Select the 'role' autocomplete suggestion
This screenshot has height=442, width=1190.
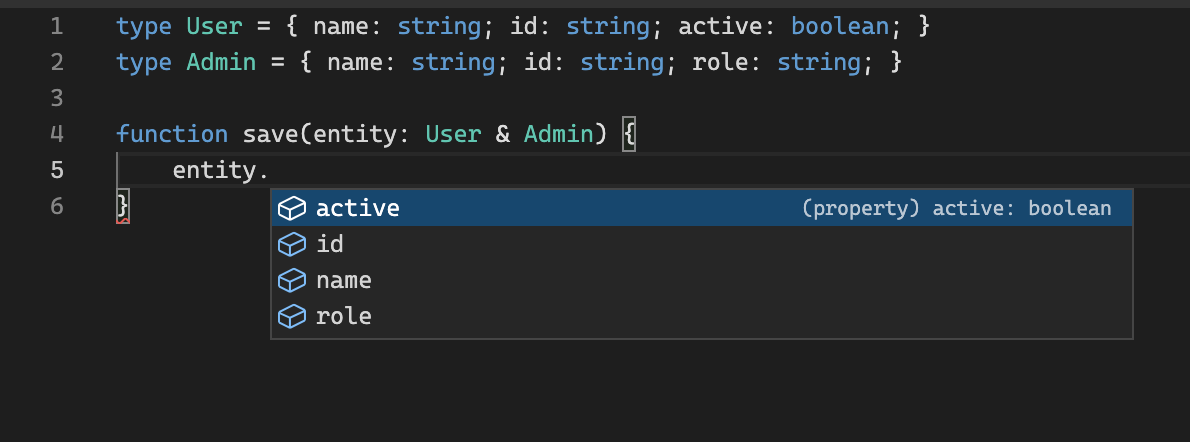[702, 316]
